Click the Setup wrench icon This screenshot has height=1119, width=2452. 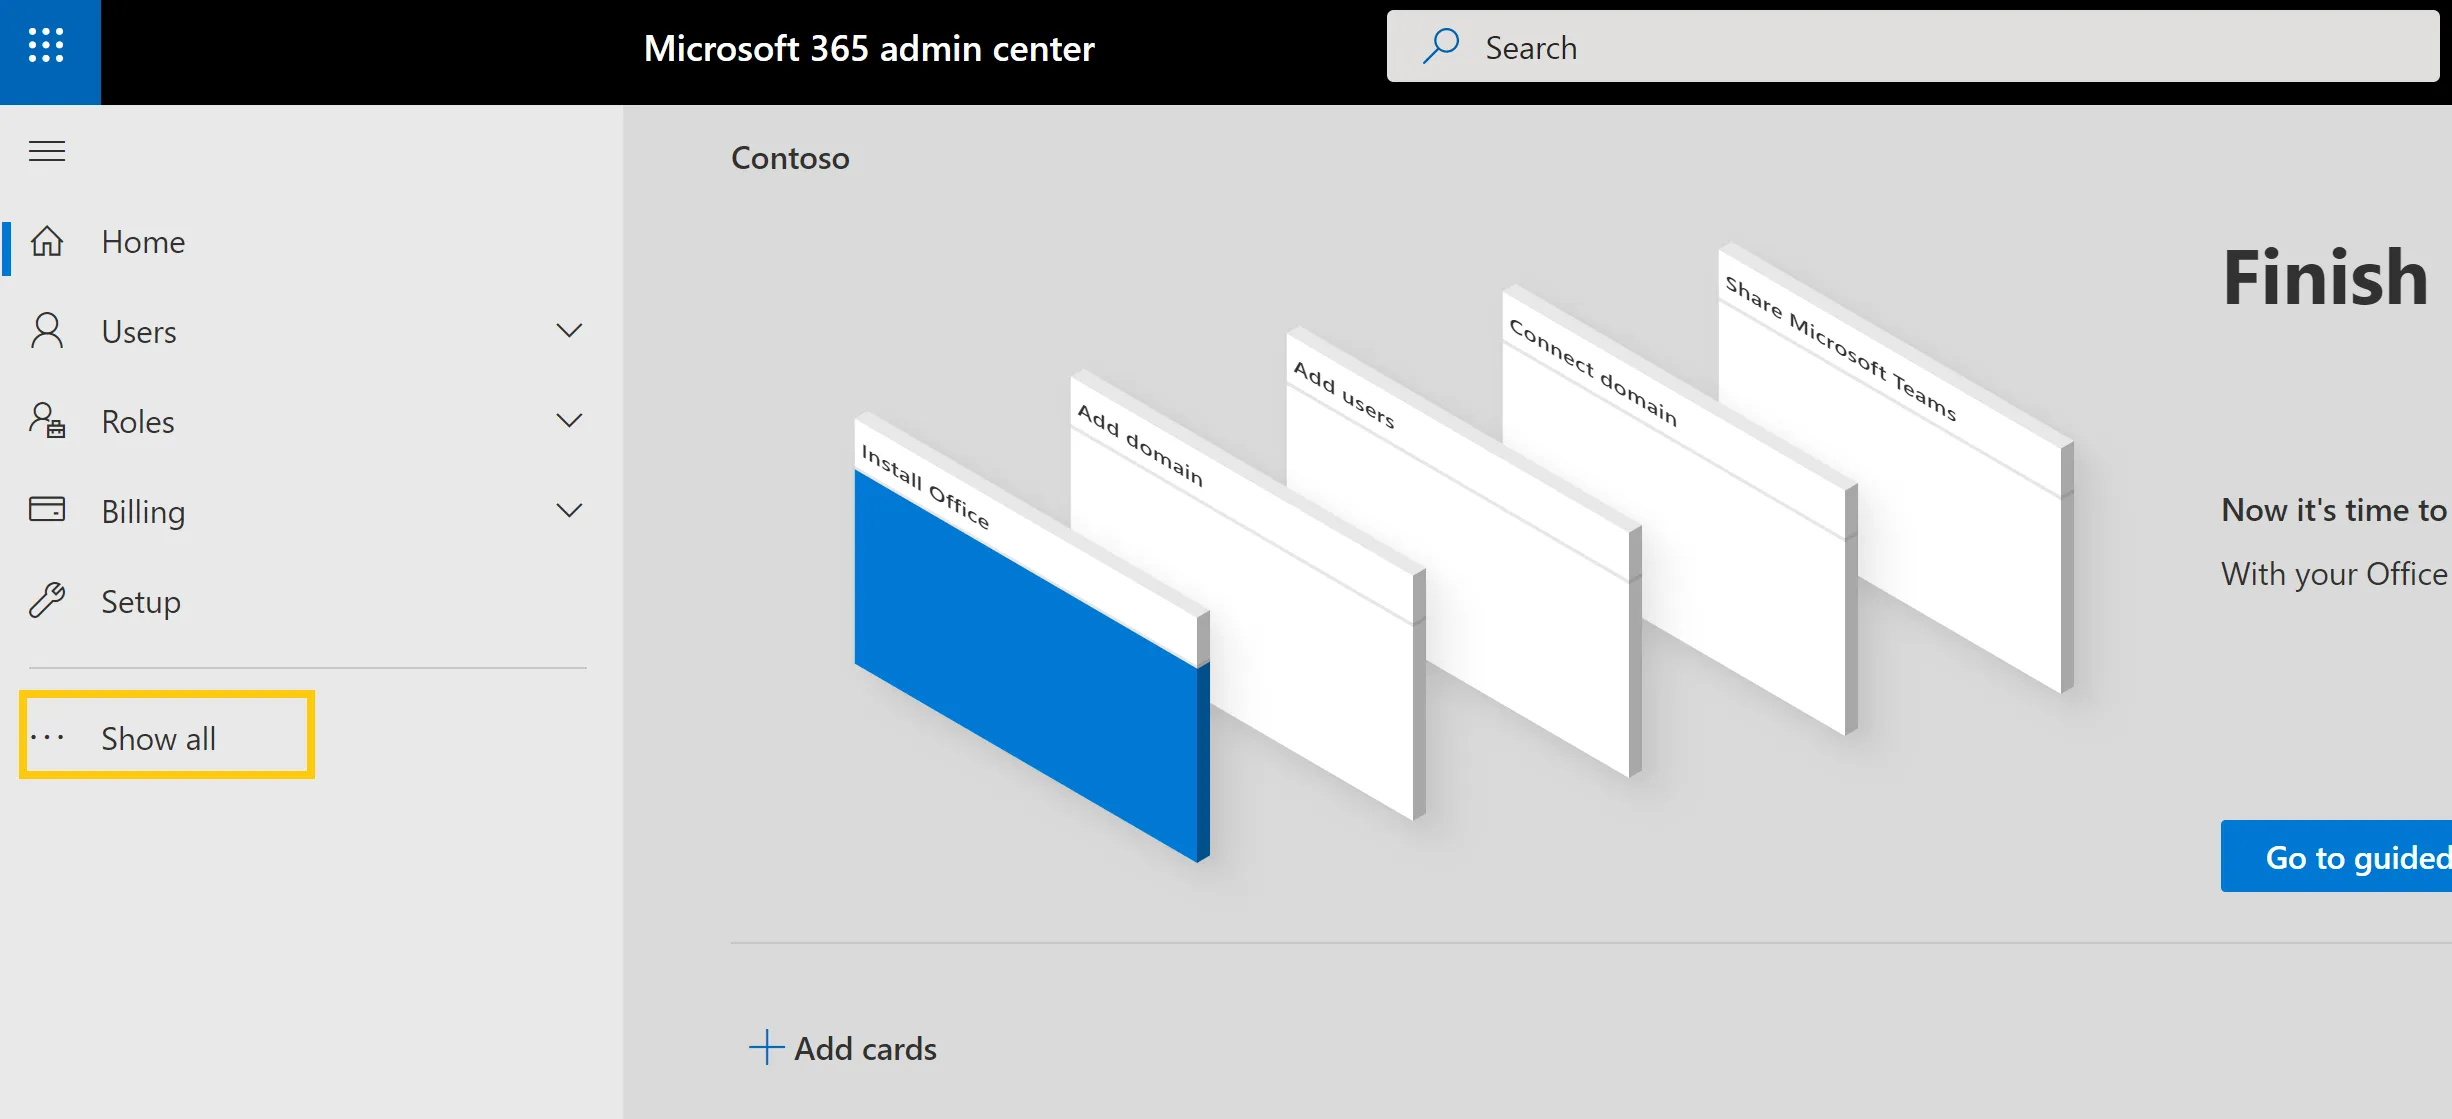[47, 600]
